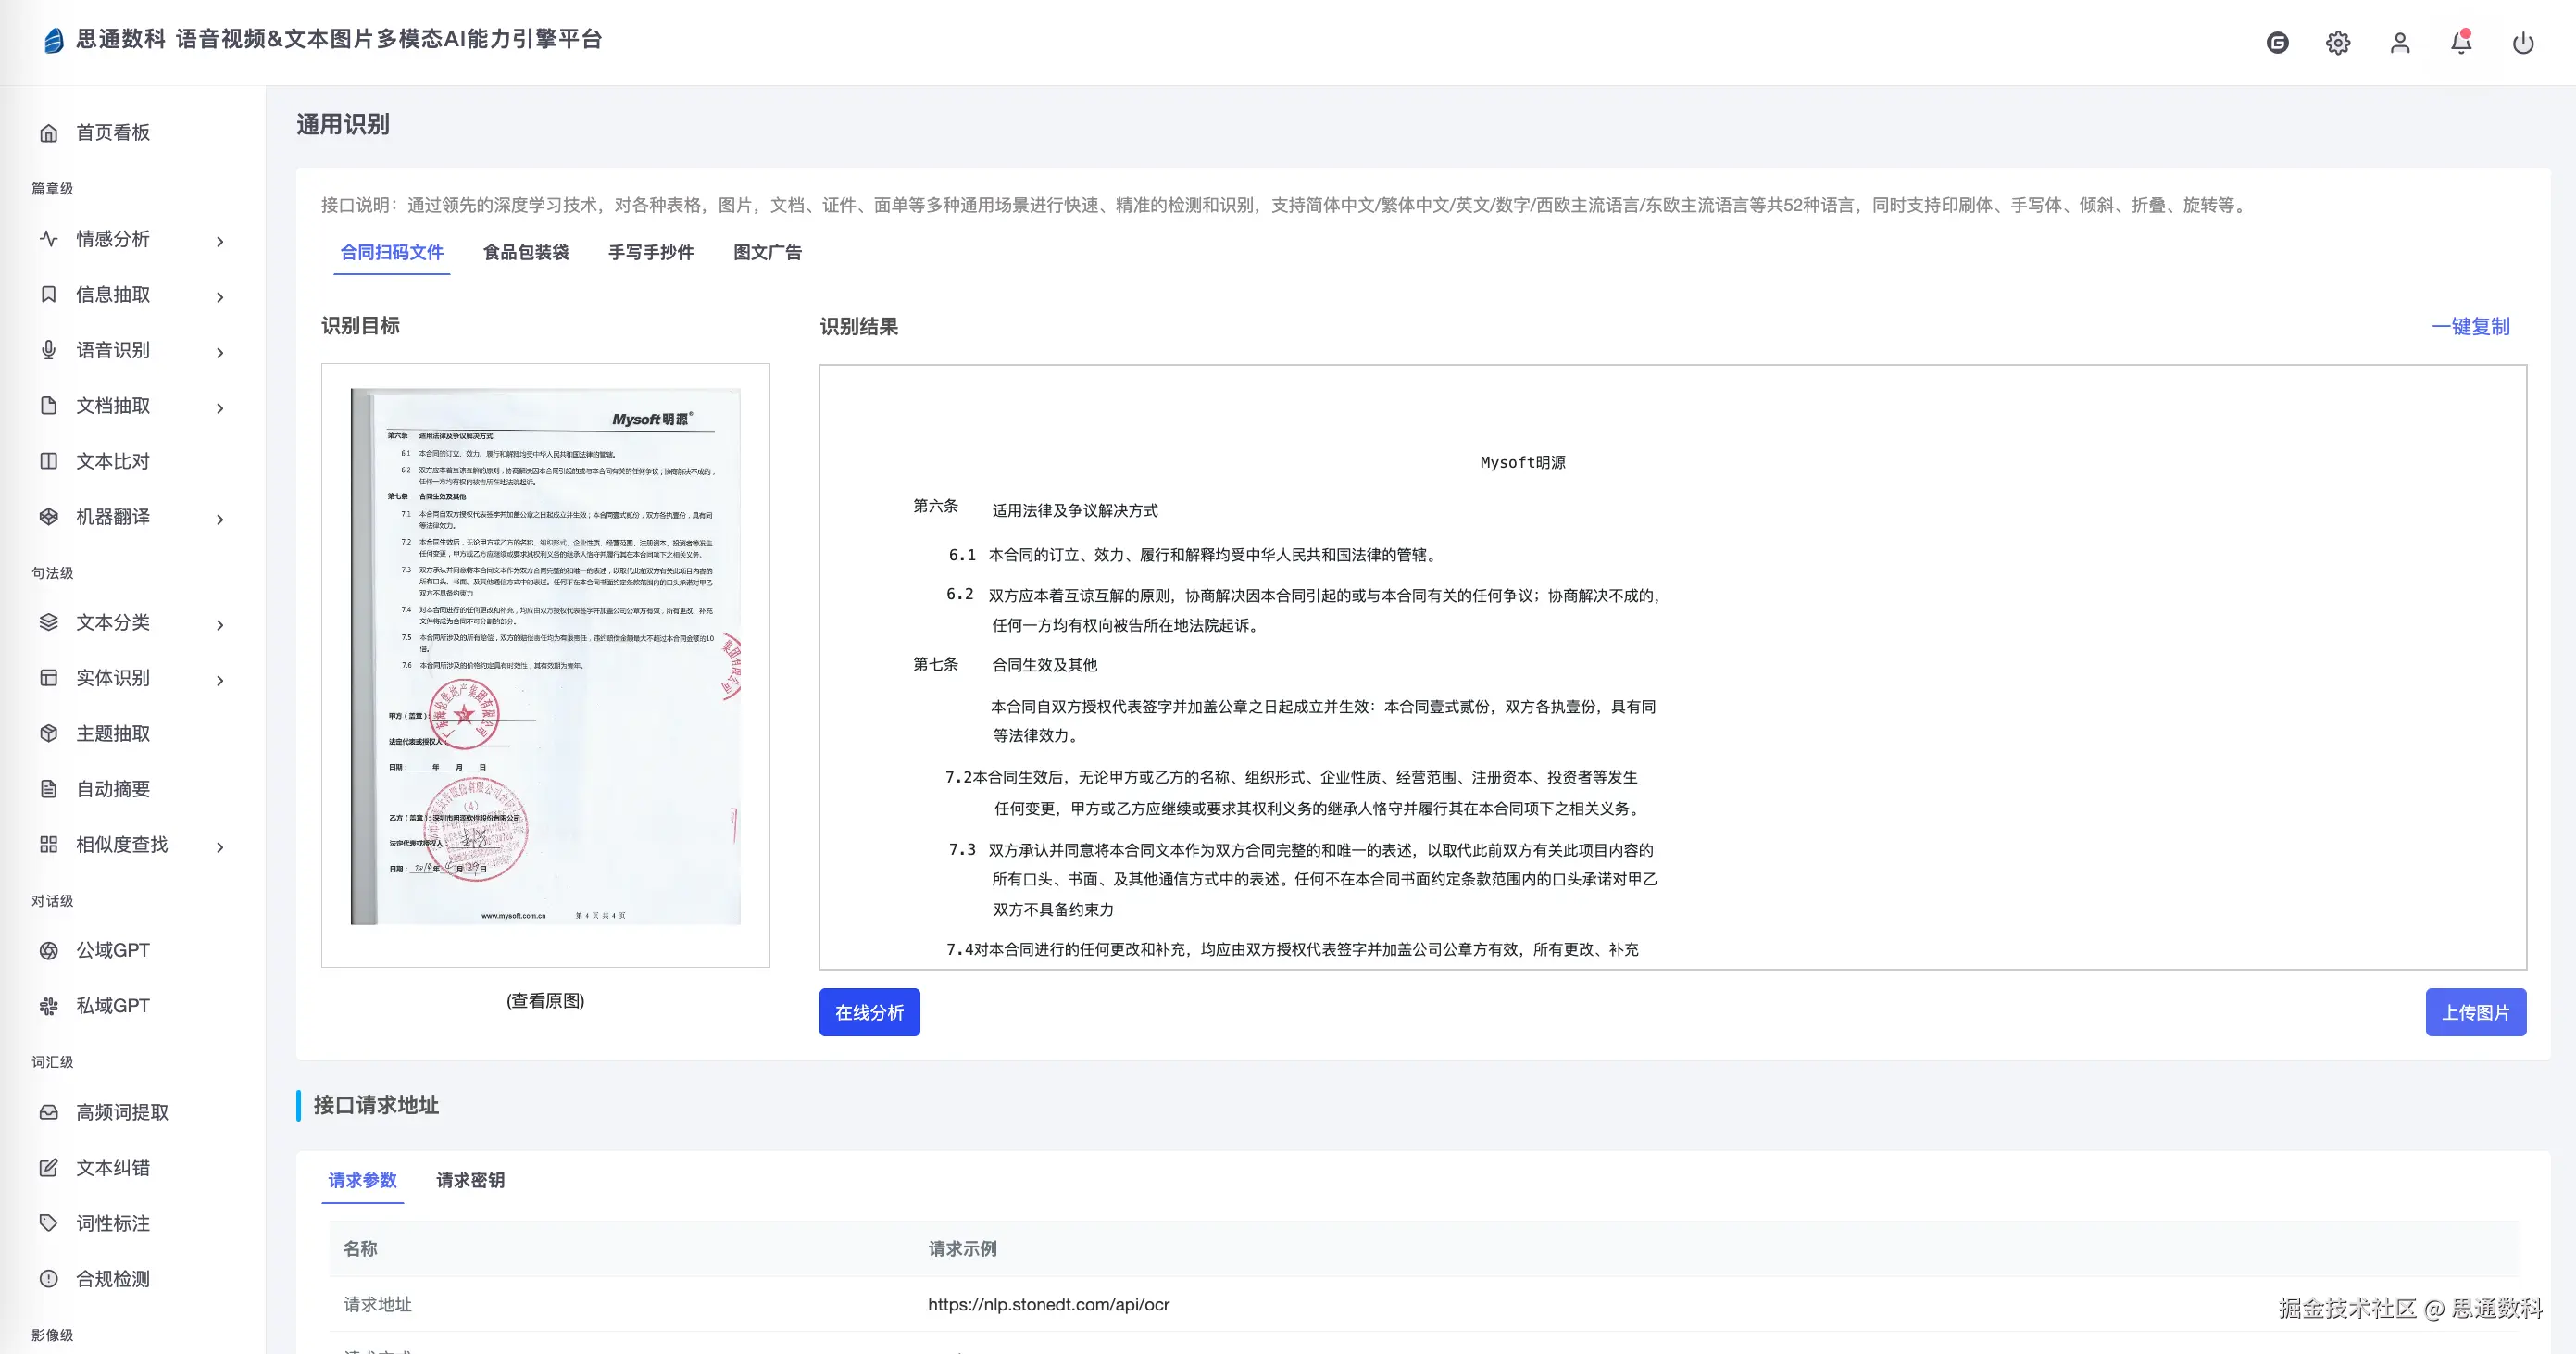Open the notification bell icon
2576x1354 pixels.
coord(2460,43)
